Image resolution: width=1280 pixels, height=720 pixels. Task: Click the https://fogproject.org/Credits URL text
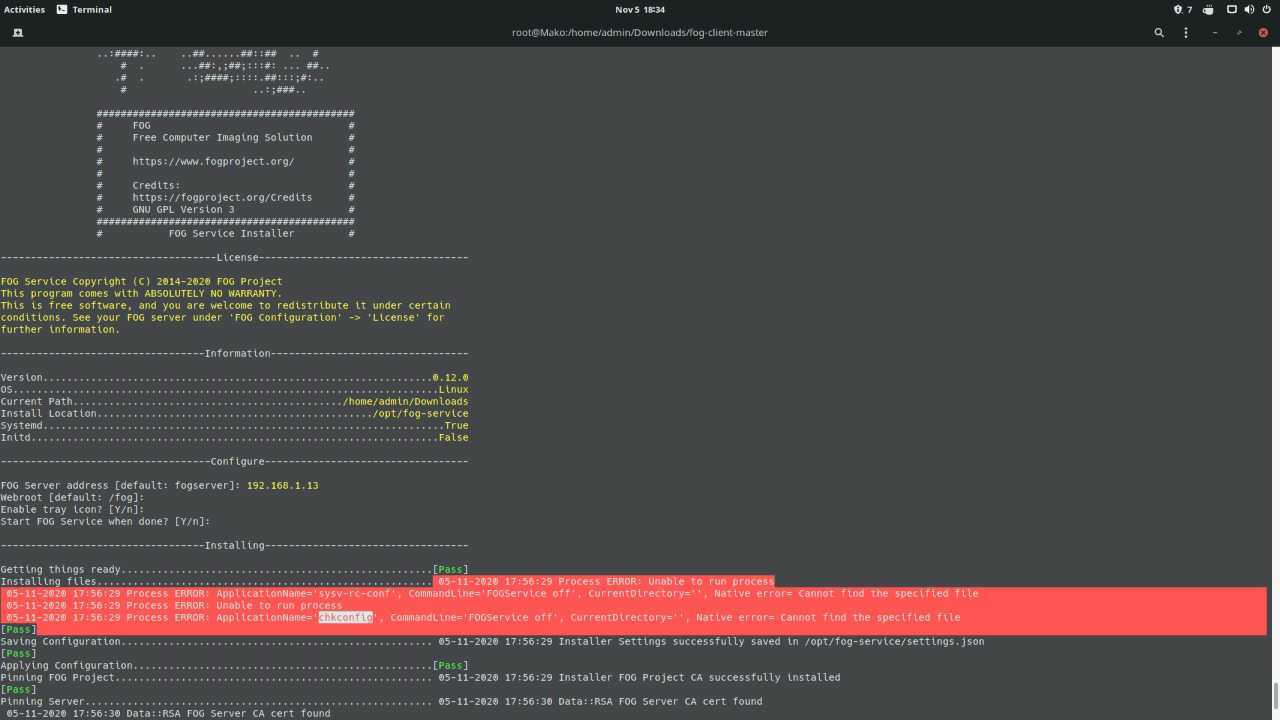[x=222, y=197]
